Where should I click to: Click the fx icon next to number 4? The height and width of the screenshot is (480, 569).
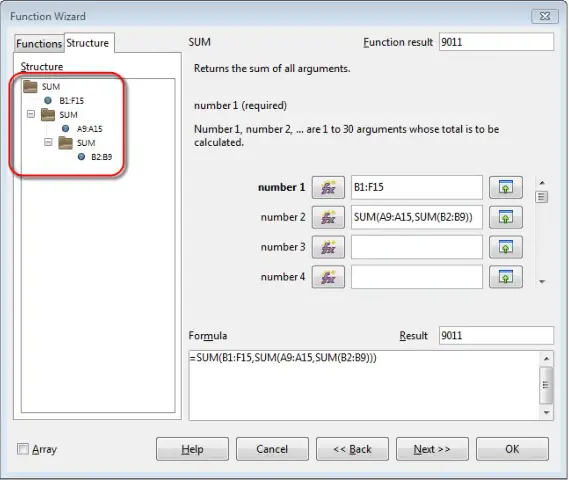[x=328, y=277]
